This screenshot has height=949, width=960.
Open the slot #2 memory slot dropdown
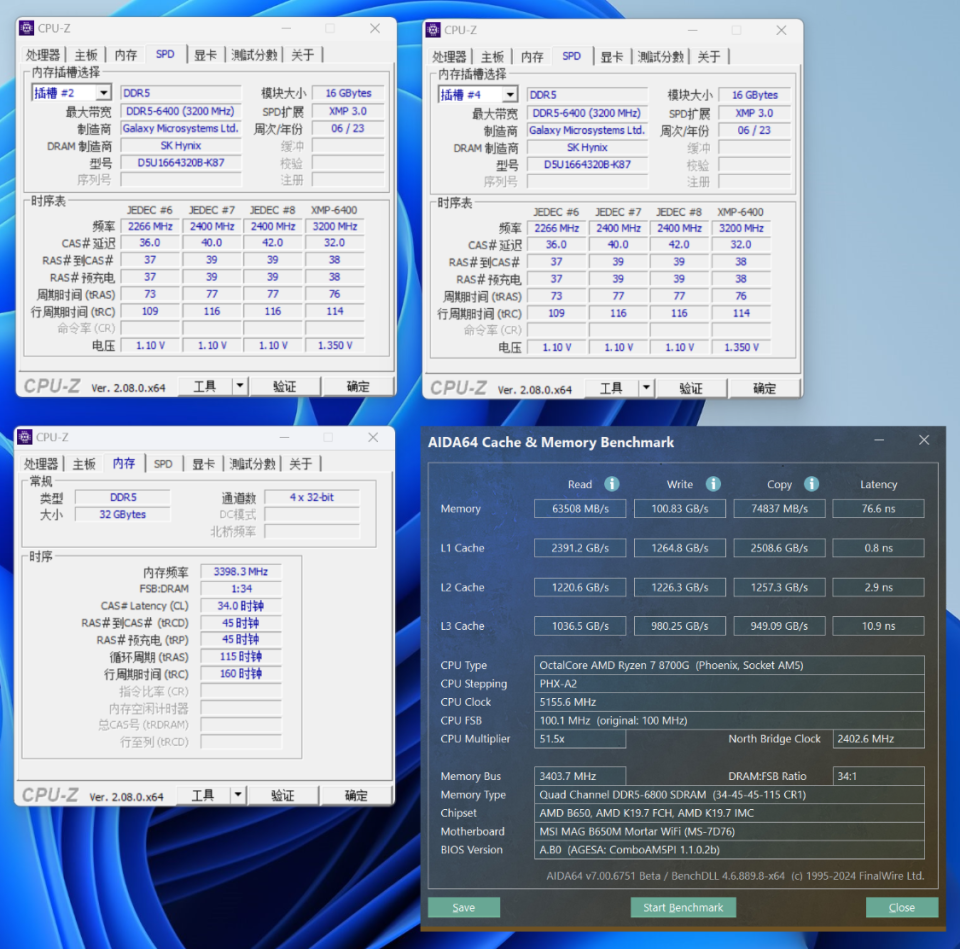click(103, 92)
